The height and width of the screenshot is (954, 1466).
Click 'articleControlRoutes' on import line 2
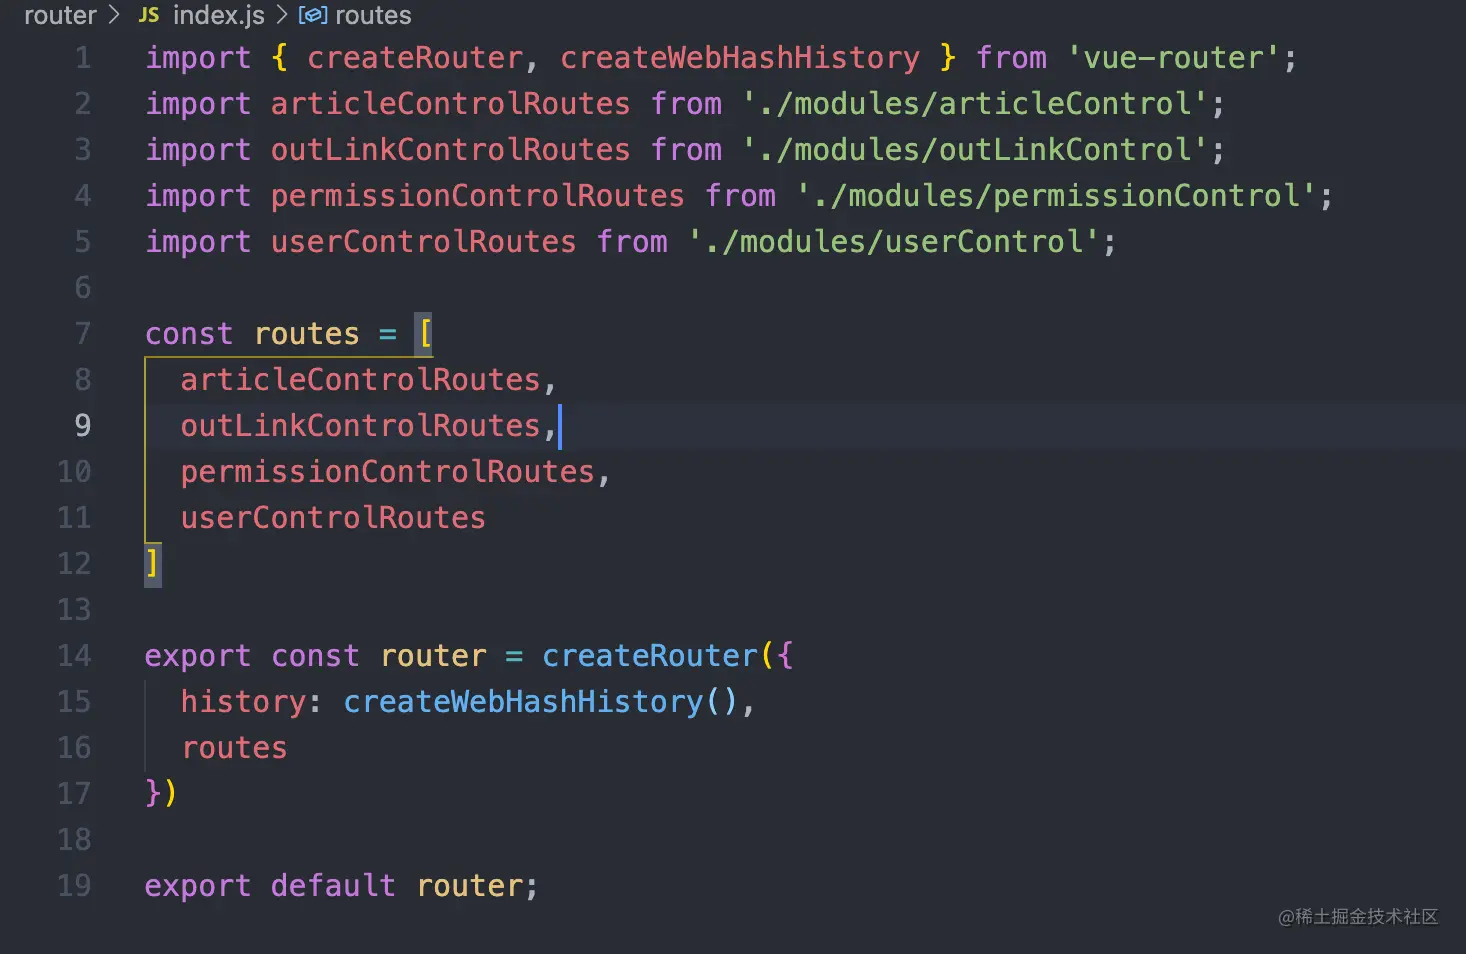(451, 104)
